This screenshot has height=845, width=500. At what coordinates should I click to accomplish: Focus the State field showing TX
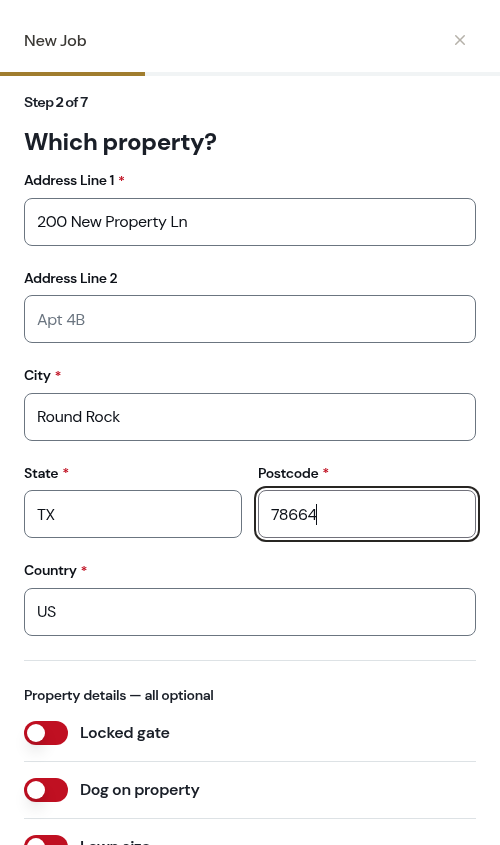[133, 514]
